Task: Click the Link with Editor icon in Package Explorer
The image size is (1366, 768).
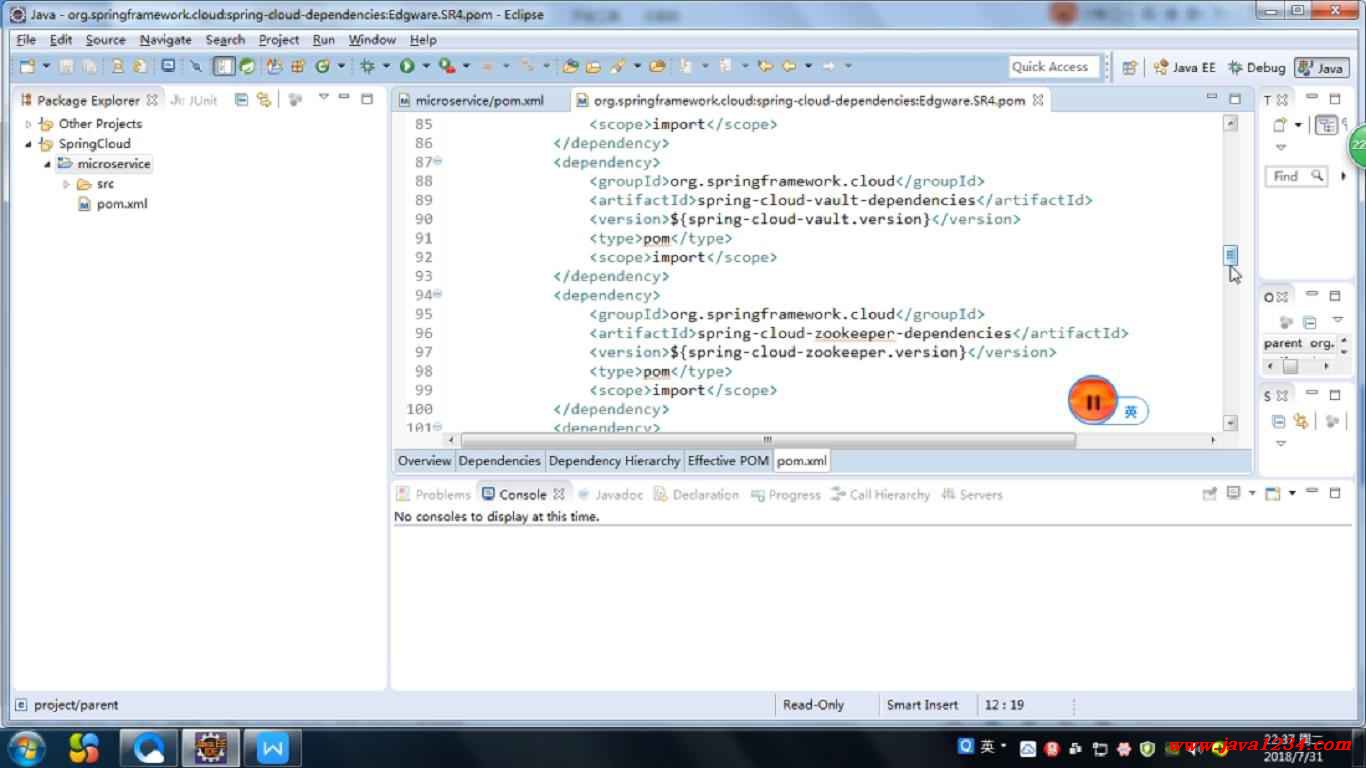Action: [263, 99]
